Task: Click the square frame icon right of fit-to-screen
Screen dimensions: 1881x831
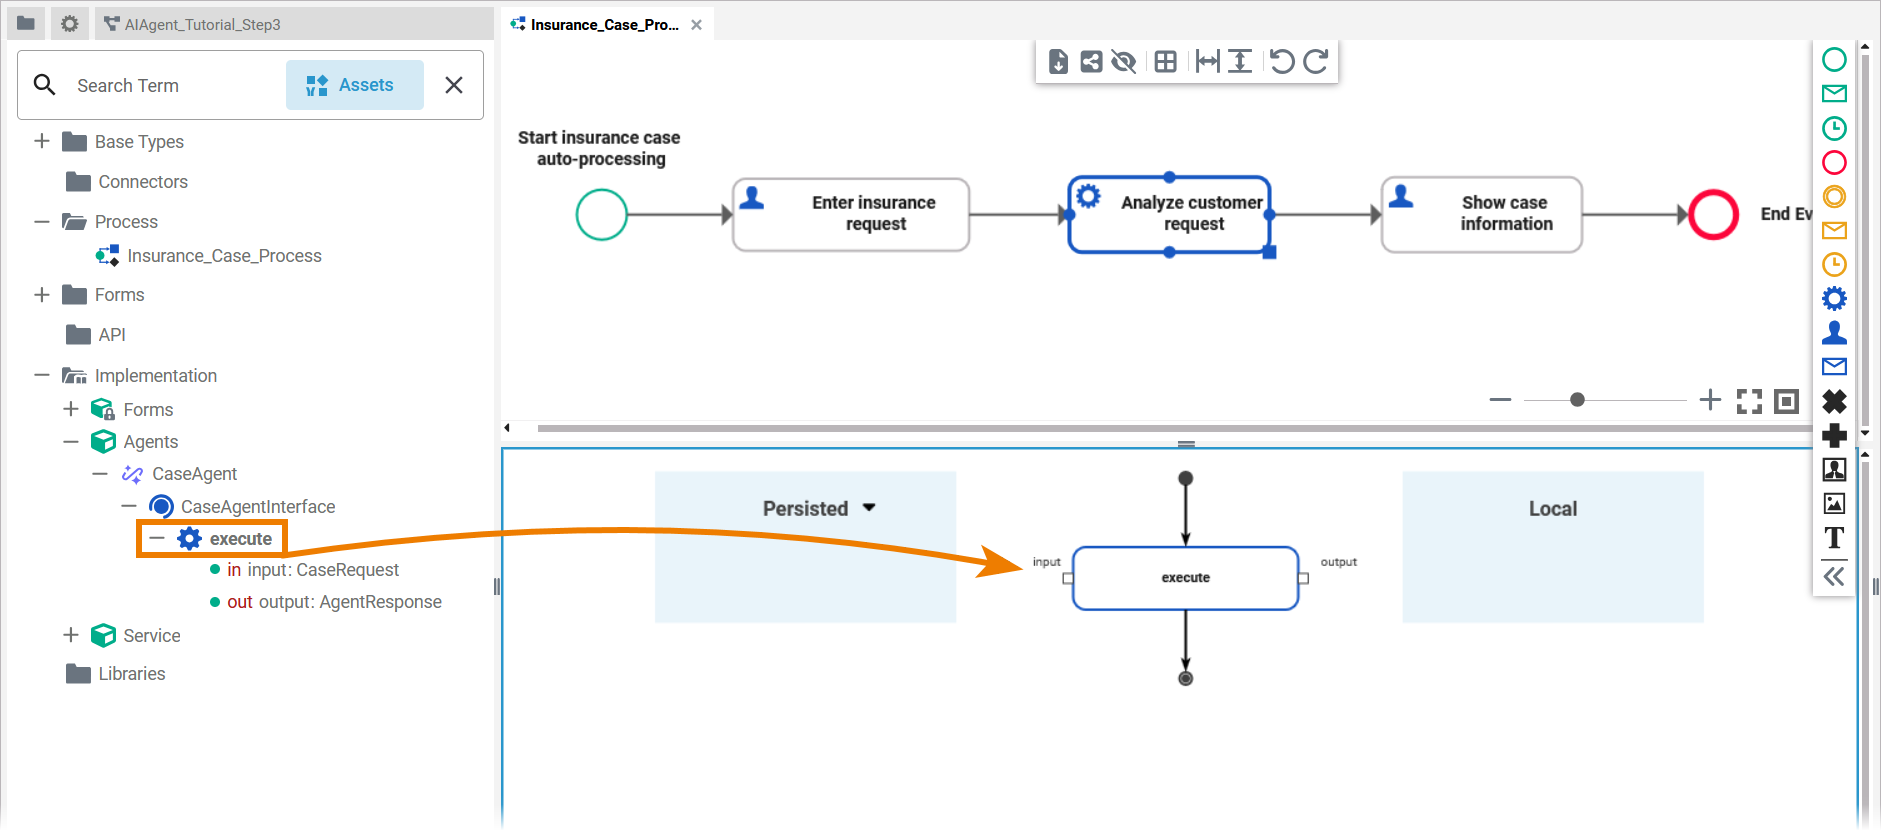Action: pyautogui.click(x=1786, y=401)
